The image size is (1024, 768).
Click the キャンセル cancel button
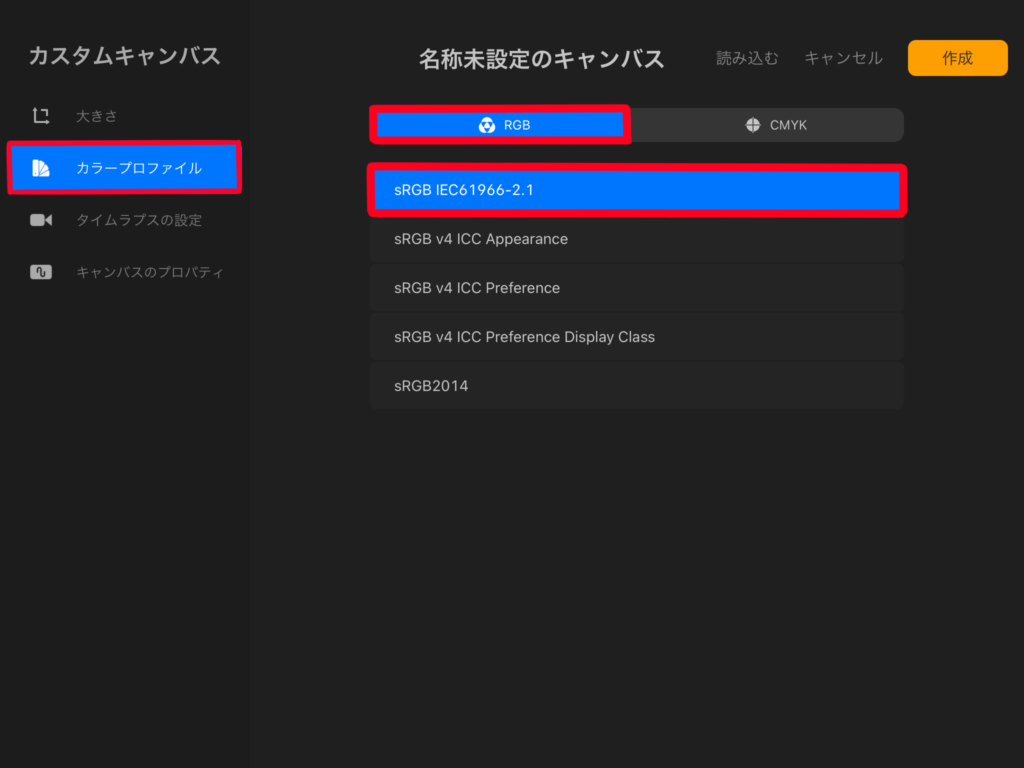pyautogui.click(x=843, y=58)
